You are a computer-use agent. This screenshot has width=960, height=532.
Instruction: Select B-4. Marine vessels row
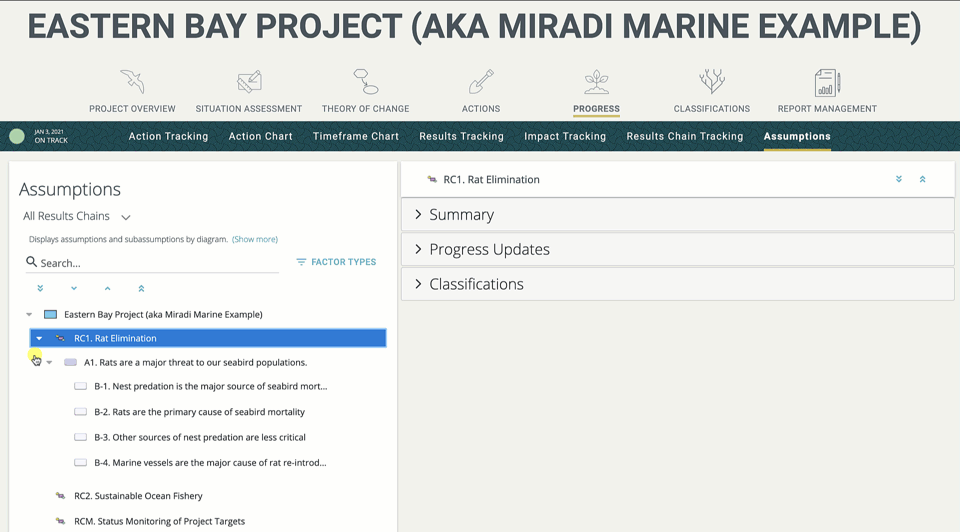pos(210,463)
